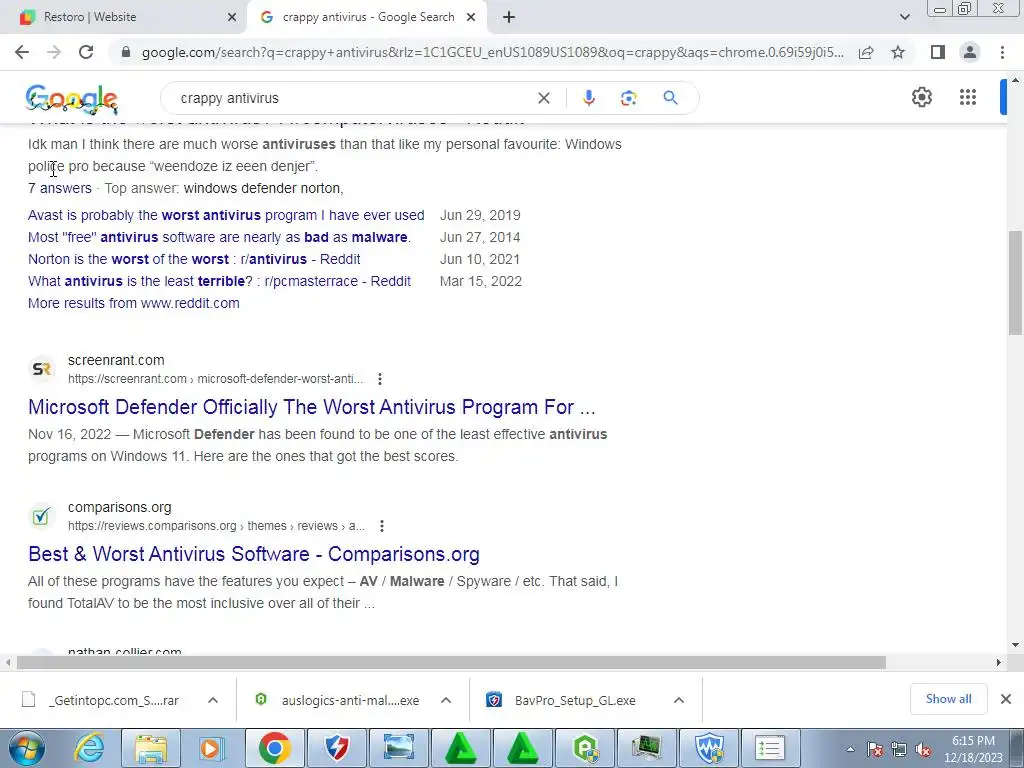This screenshot has height=768, width=1024.
Task: Click the vertical page scrollbar thumb
Action: 1014,282
